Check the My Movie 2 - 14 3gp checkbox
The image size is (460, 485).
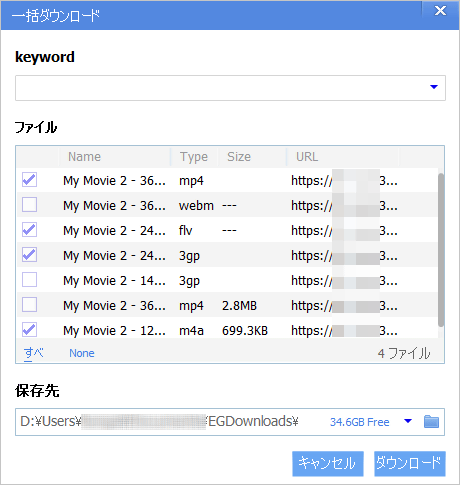29,280
